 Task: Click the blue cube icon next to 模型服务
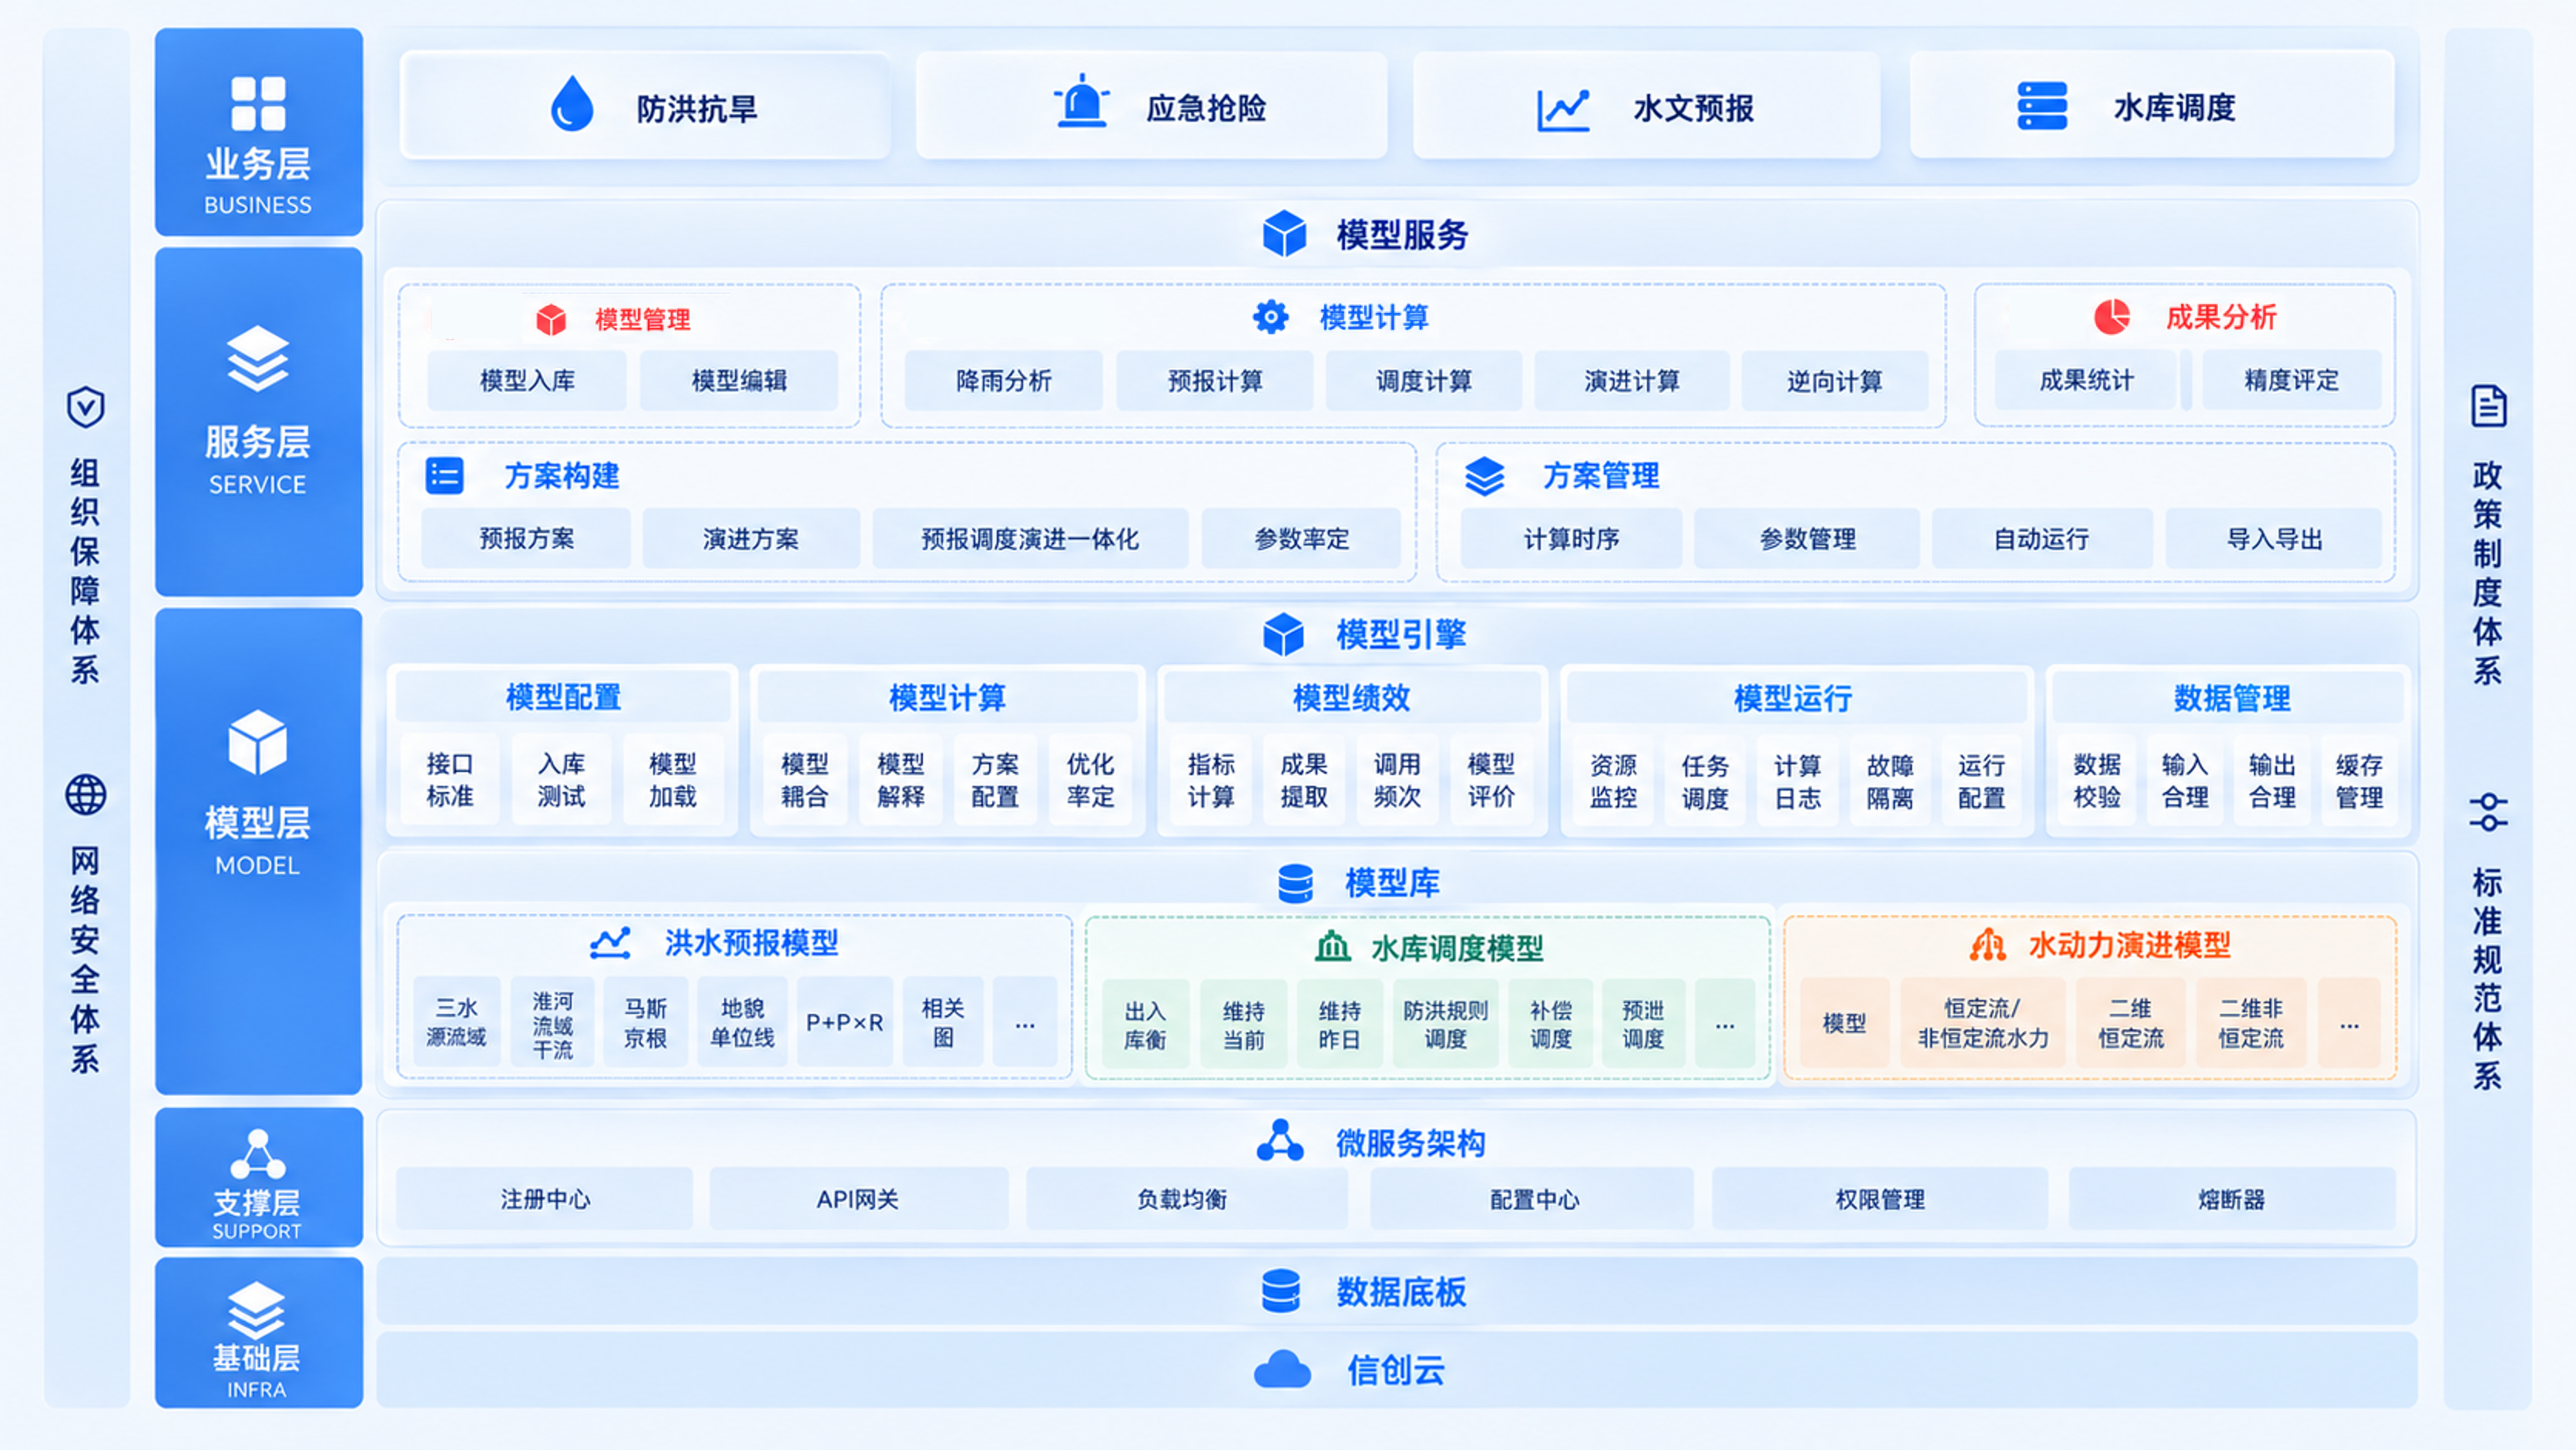pyautogui.click(x=1284, y=234)
